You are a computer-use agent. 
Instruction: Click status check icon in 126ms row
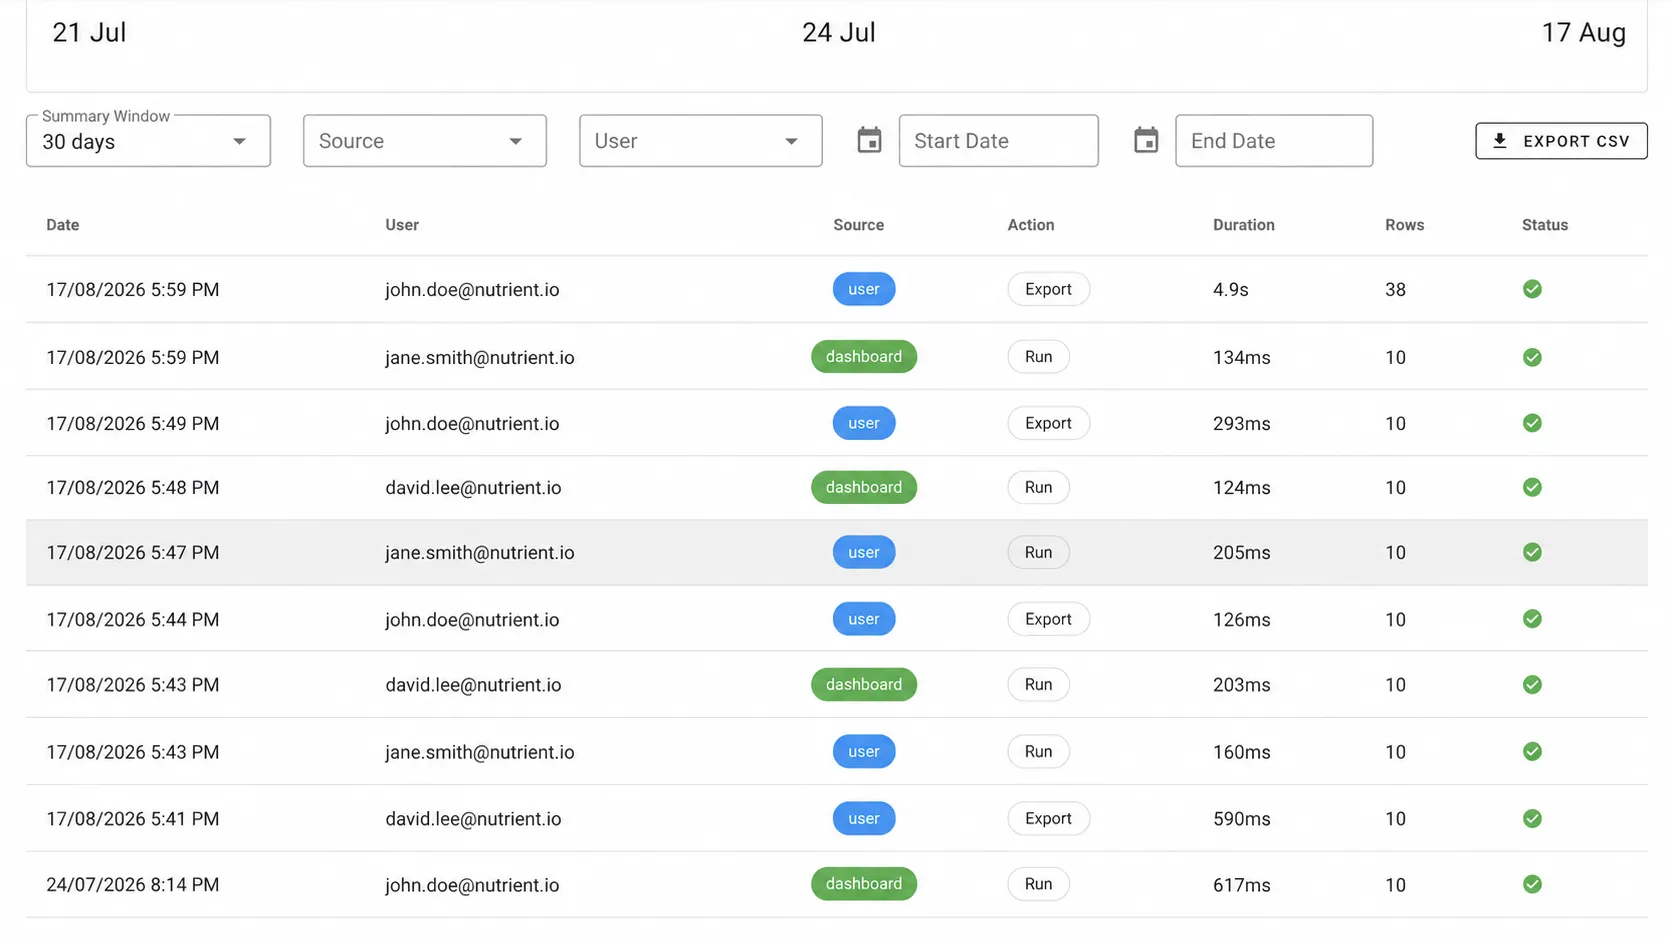(x=1532, y=619)
